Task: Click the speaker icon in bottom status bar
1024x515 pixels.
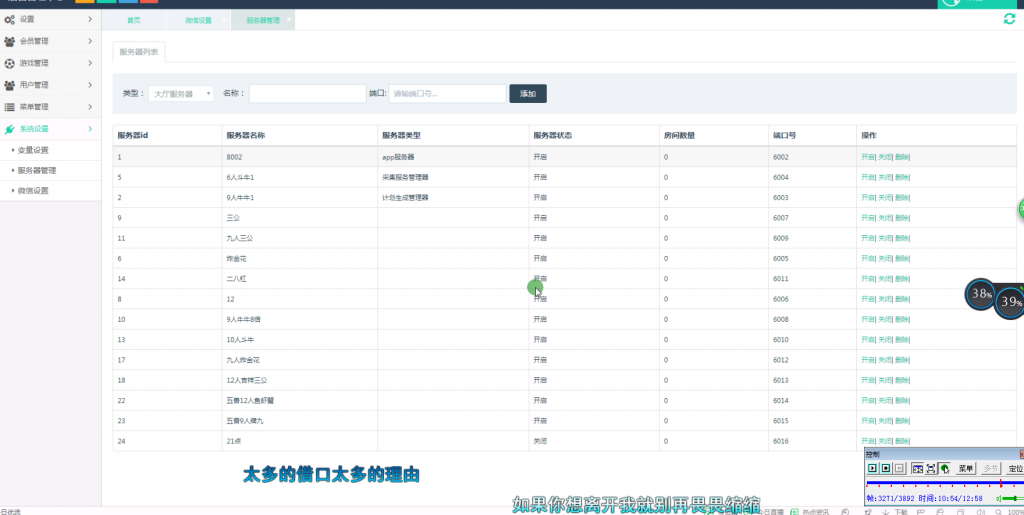Action: [x=980, y=512]
